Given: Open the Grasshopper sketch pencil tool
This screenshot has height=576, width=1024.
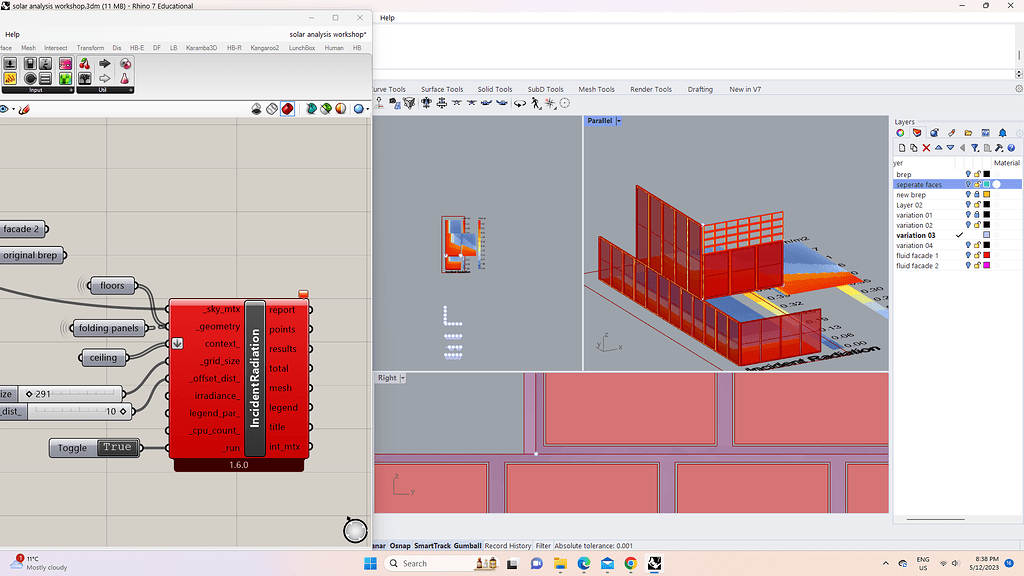Looking at the screenshot, I should (x=24, y=109).
